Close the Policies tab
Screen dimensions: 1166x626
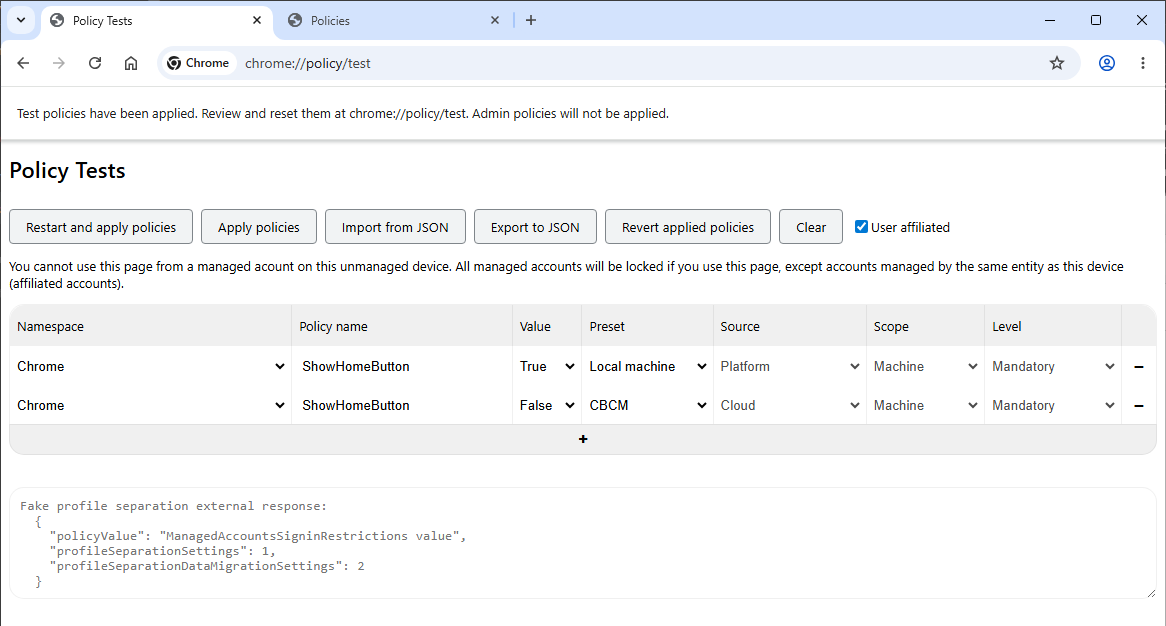(x=495, y=20)
